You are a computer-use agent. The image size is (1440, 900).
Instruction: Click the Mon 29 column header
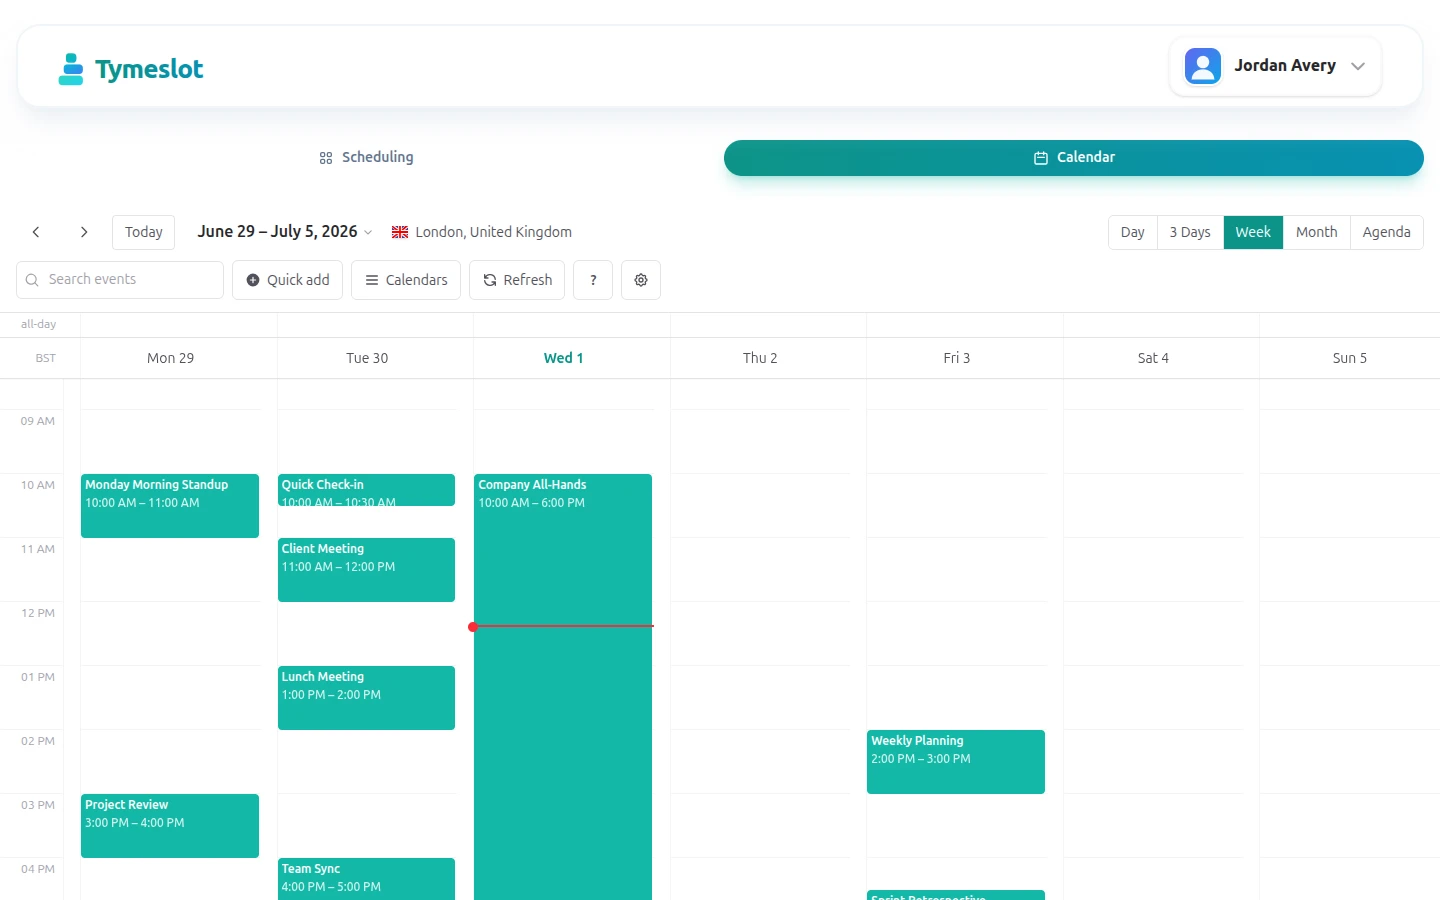(x=171, y=358)
